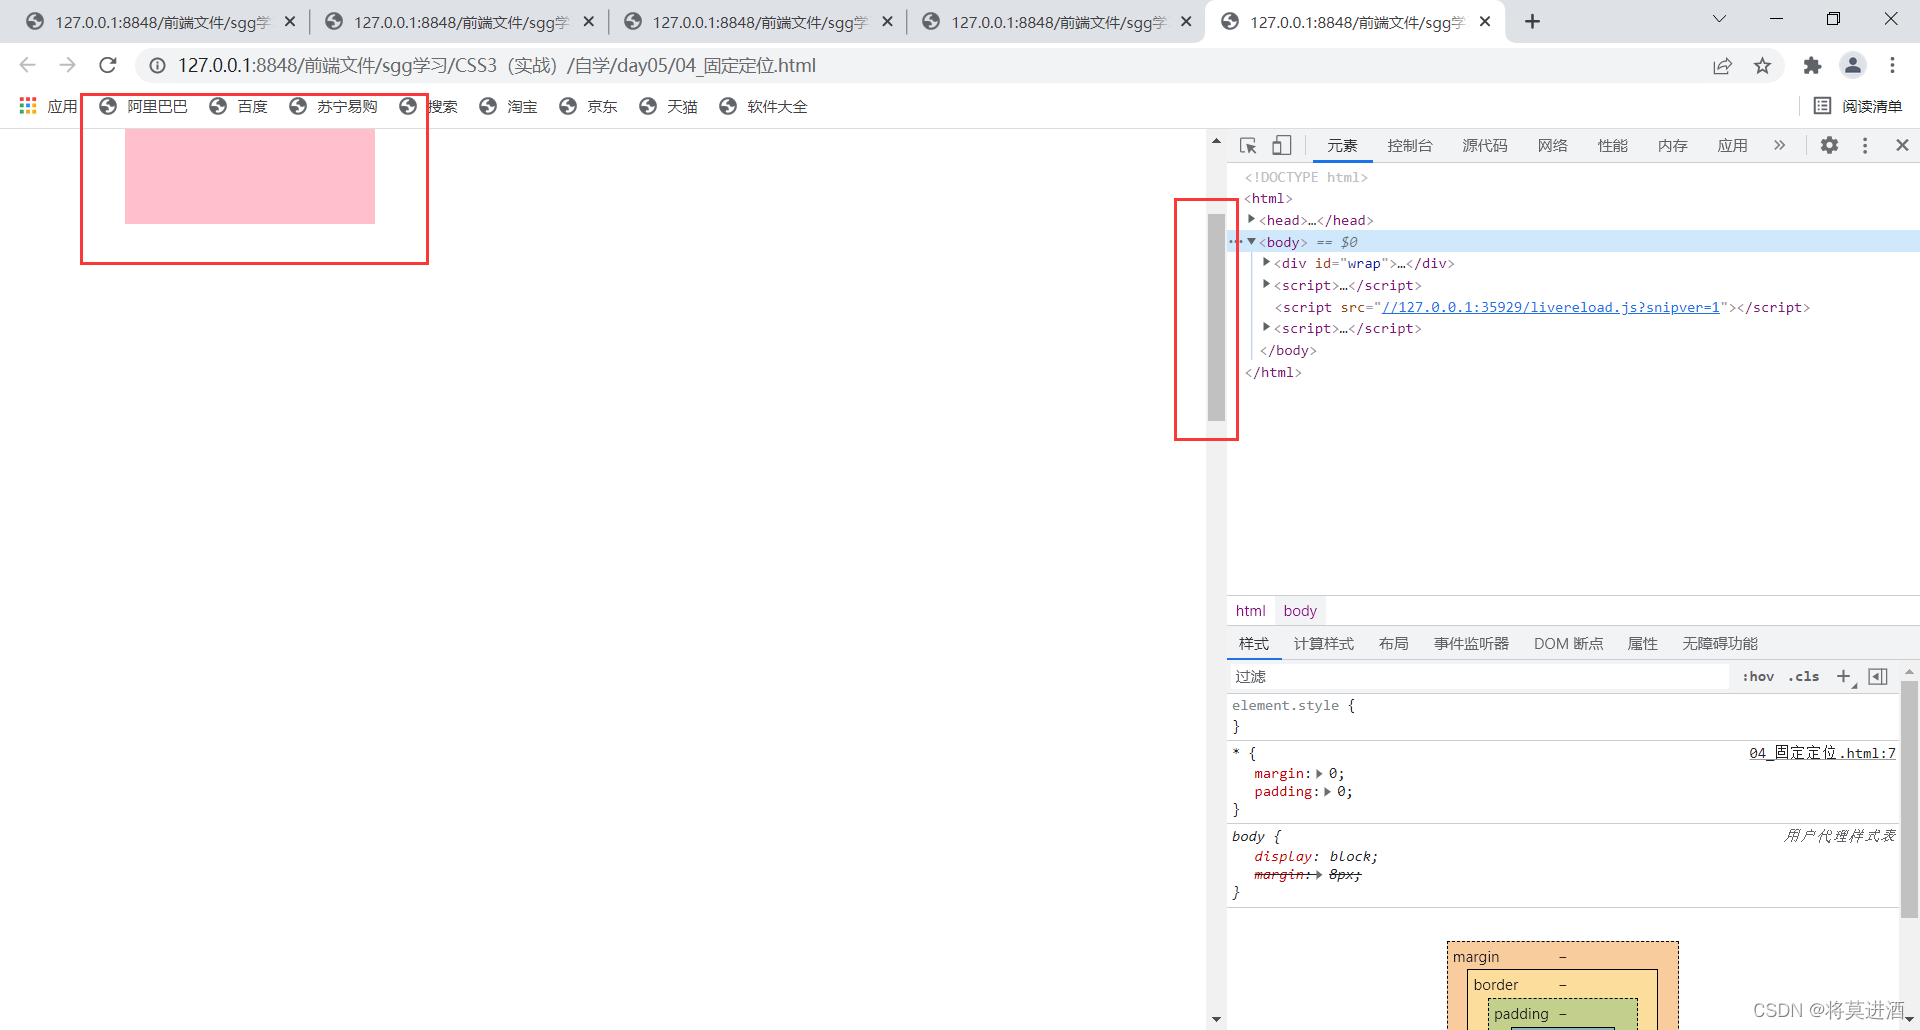Open the 应用 apps bookmark
The height and width of the screenshot is (1030, 1920).
pyautogui.click(x=47, y=106)
